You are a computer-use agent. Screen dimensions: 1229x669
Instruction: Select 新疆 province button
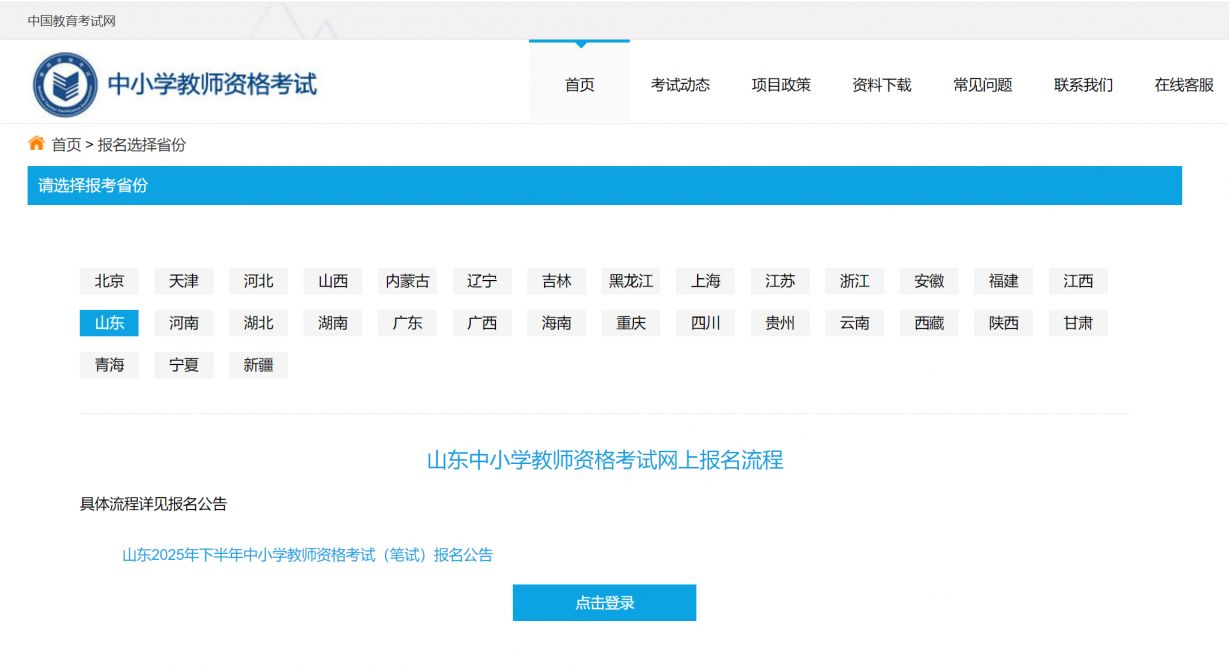(258, 365)
